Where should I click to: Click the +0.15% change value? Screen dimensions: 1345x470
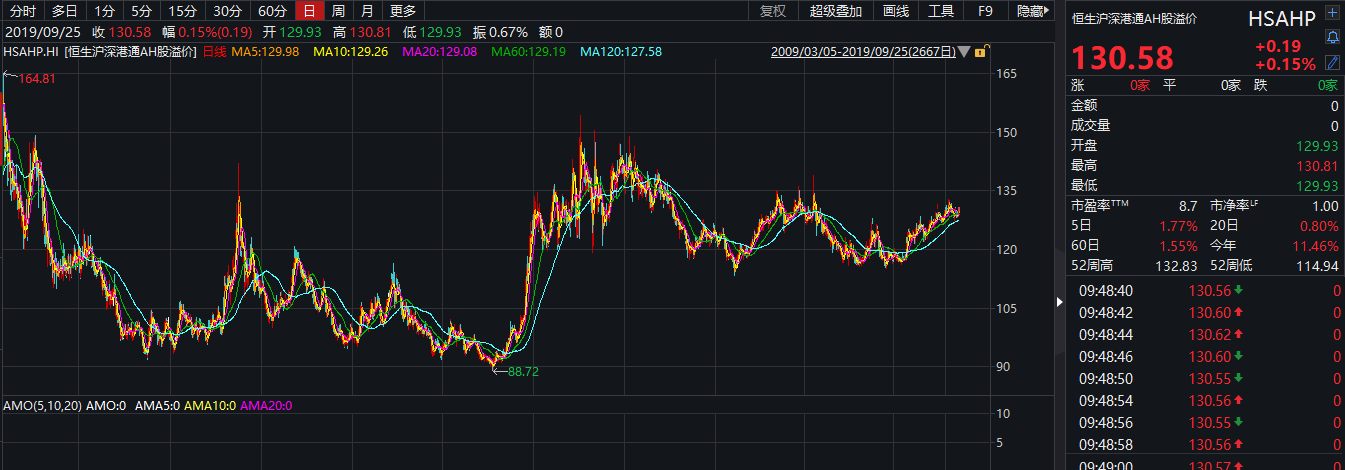(x=1285, y=64)
